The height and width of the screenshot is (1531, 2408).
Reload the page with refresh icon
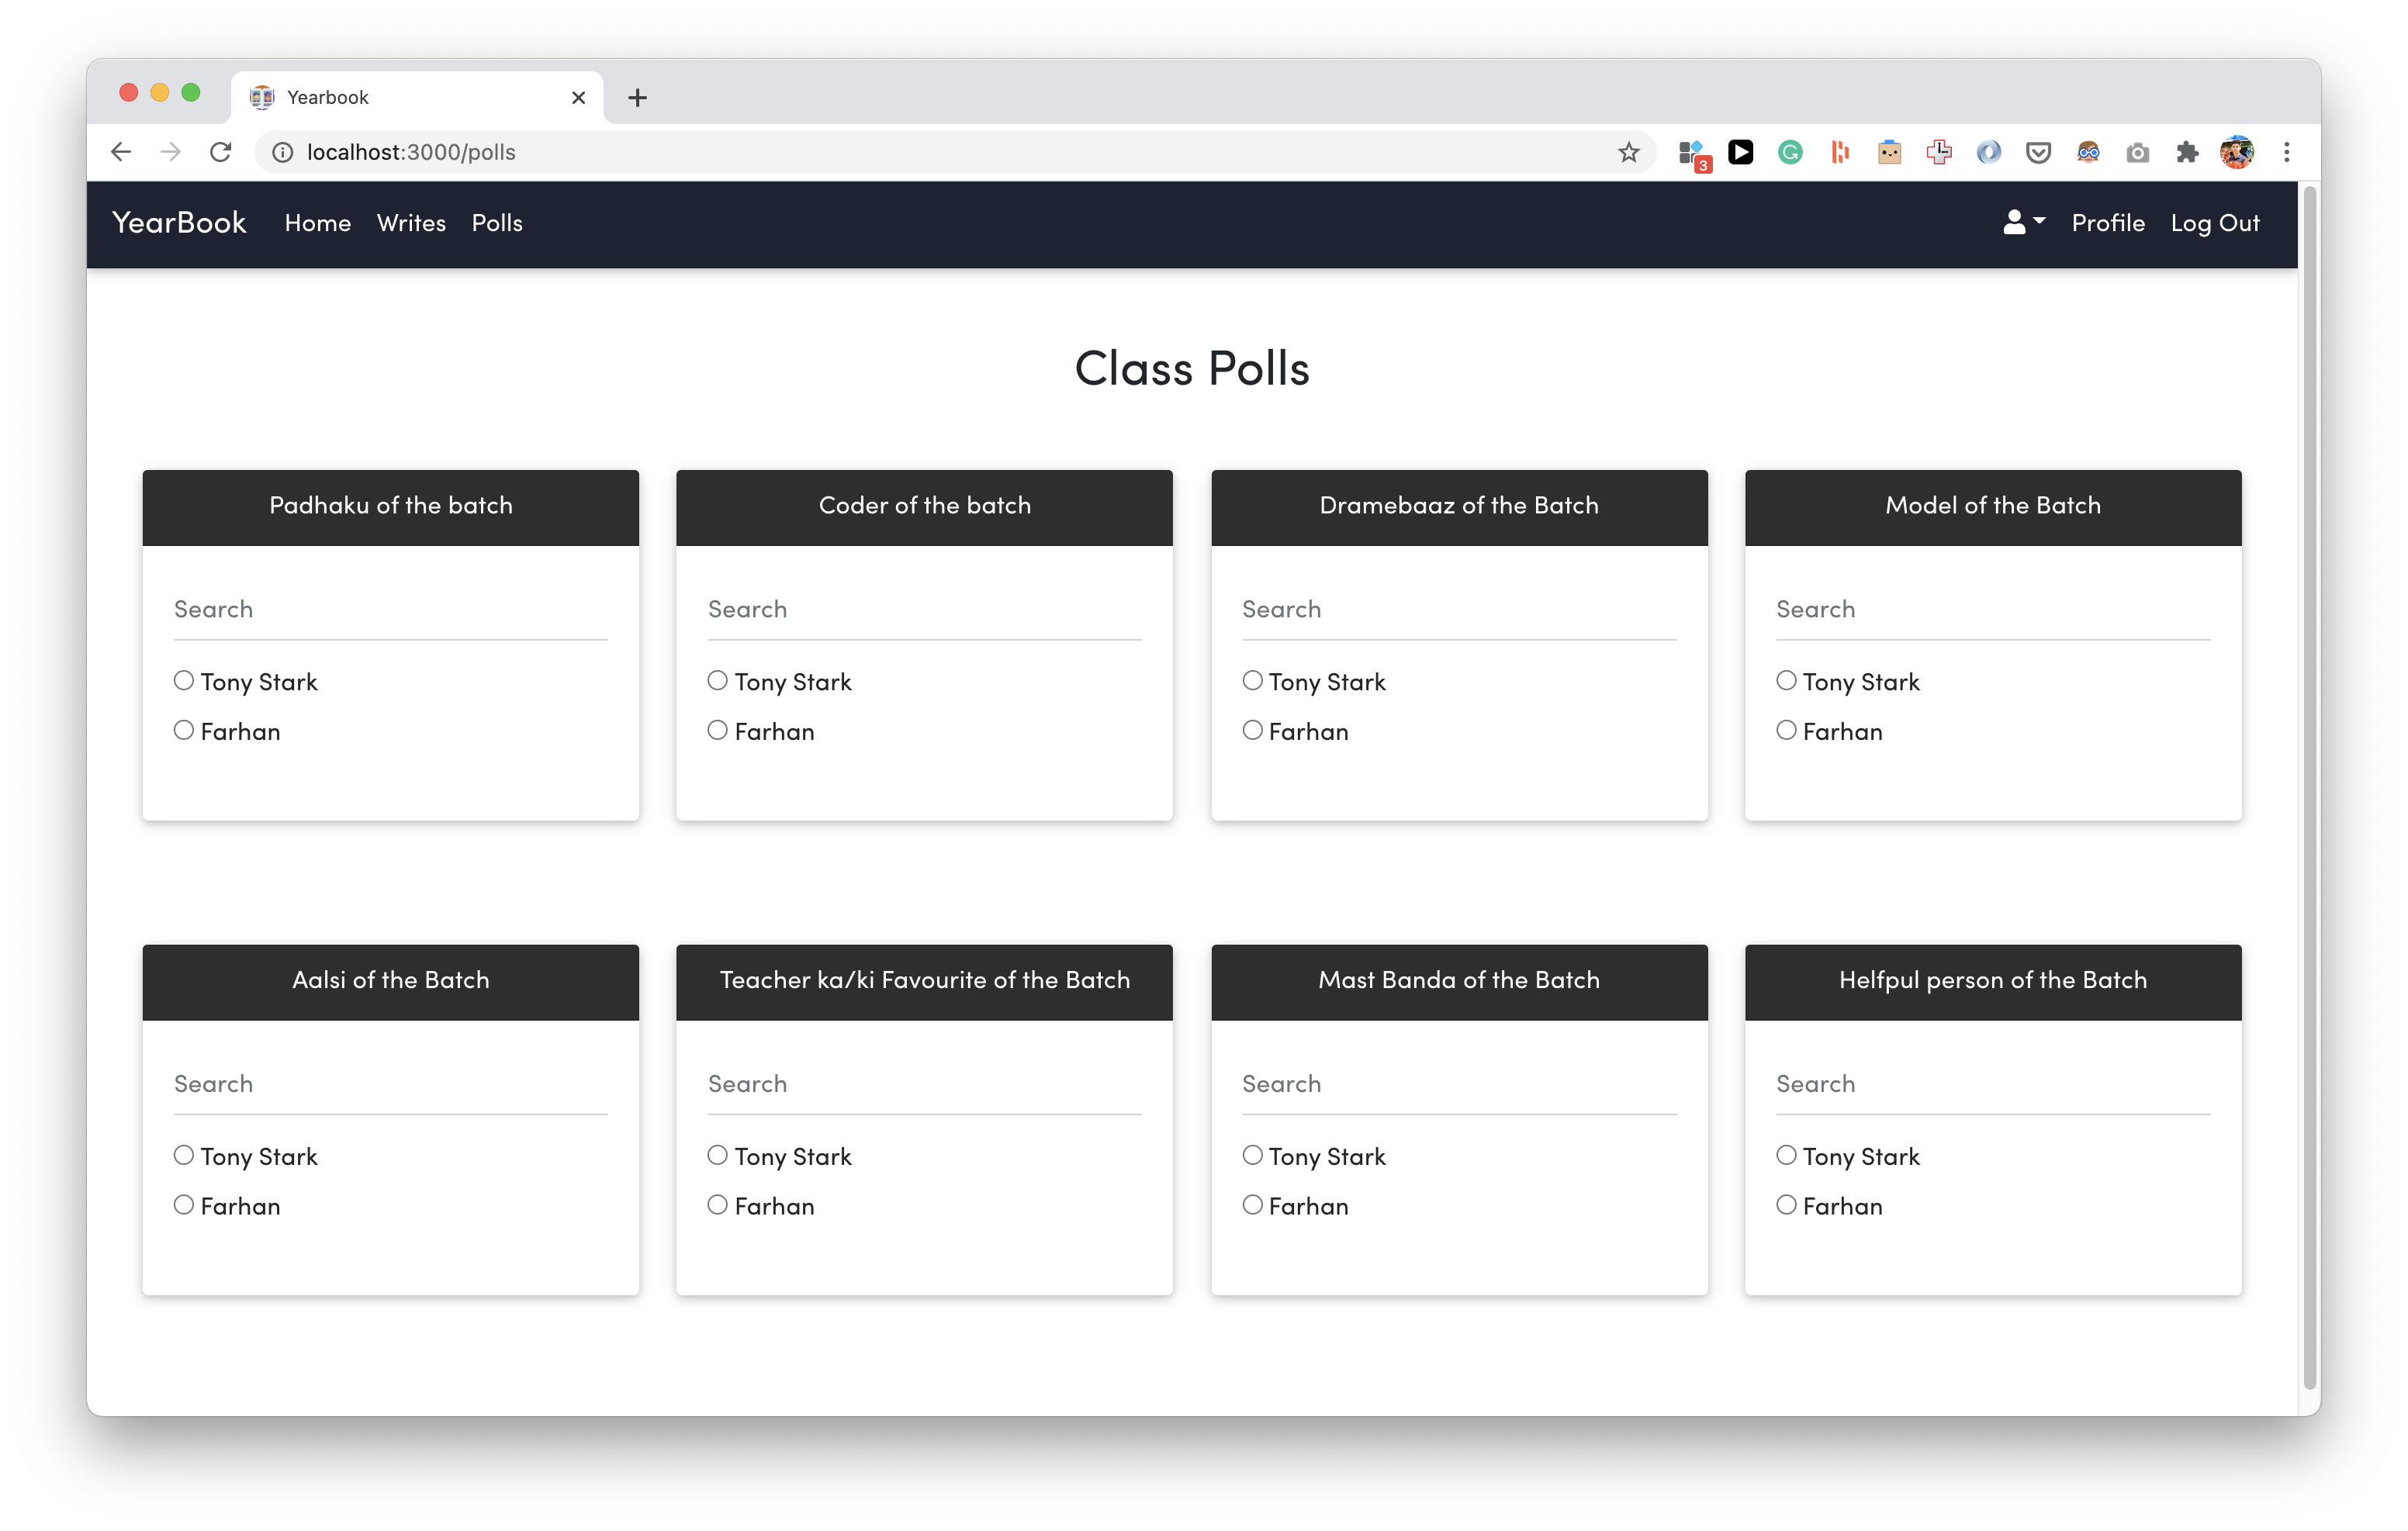point(221,152)
